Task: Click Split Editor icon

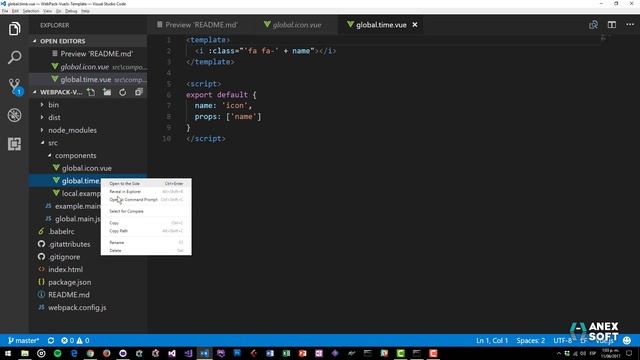Action: click(611, 25)
